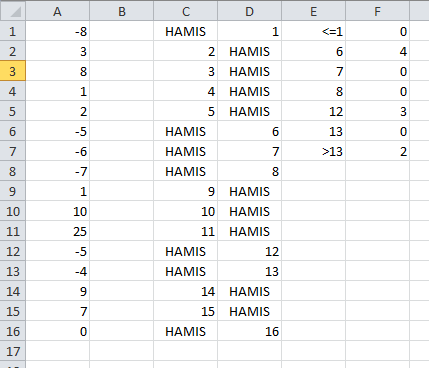Select row 11 header
The width and height of the screenshot is (429, 368).
pyautogui.click(x=13, y=231)
